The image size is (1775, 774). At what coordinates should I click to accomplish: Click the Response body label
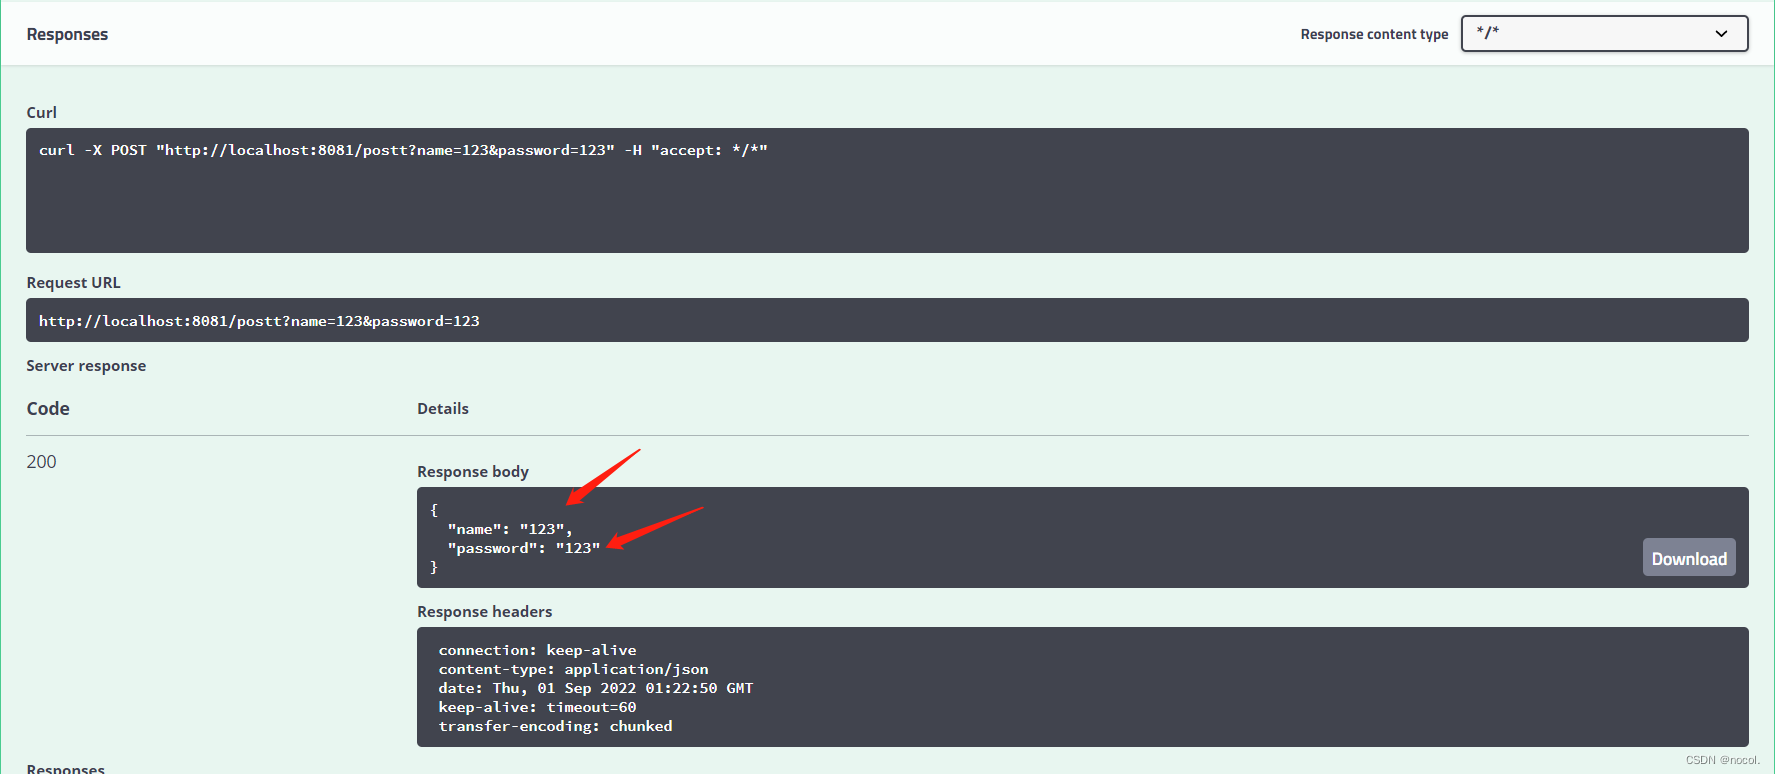[473, 471]
